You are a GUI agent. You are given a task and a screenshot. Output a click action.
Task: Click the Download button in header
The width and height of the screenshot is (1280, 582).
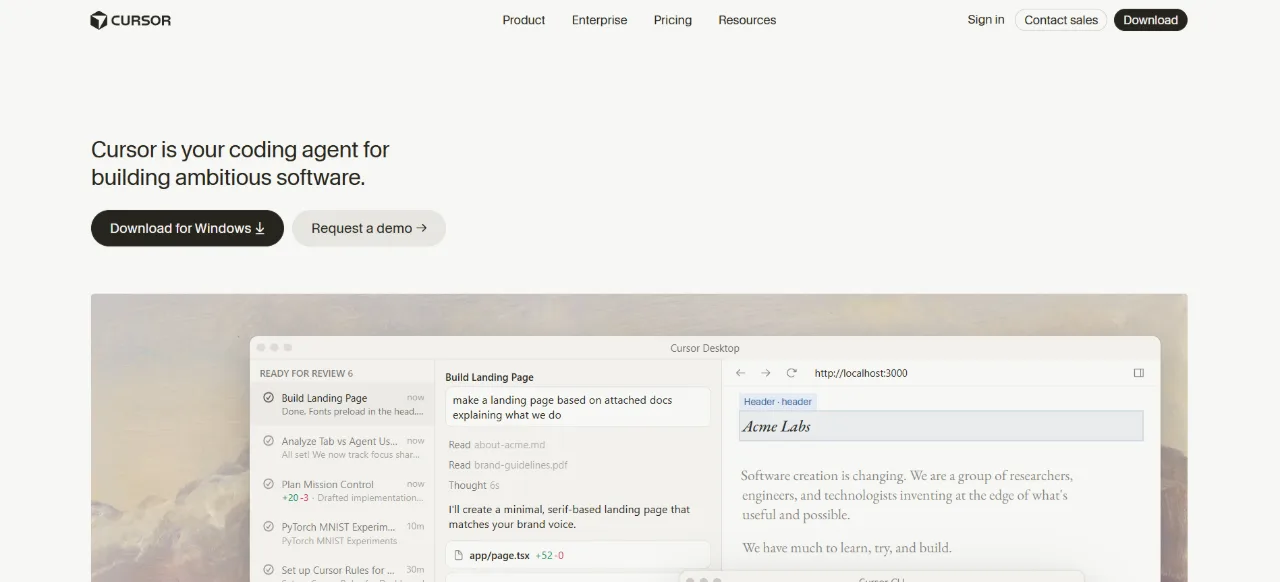(x=1150, y=20)
